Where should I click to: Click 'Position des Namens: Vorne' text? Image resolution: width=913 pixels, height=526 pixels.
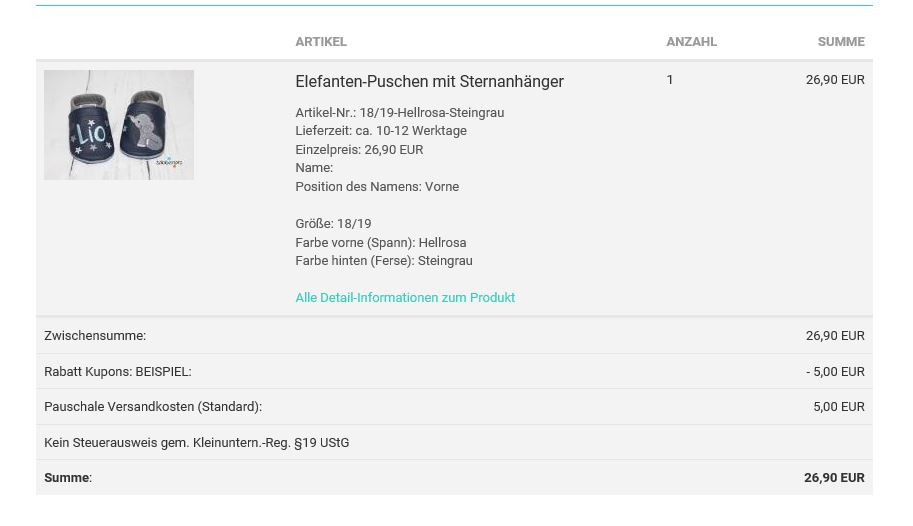pos(377,187)
